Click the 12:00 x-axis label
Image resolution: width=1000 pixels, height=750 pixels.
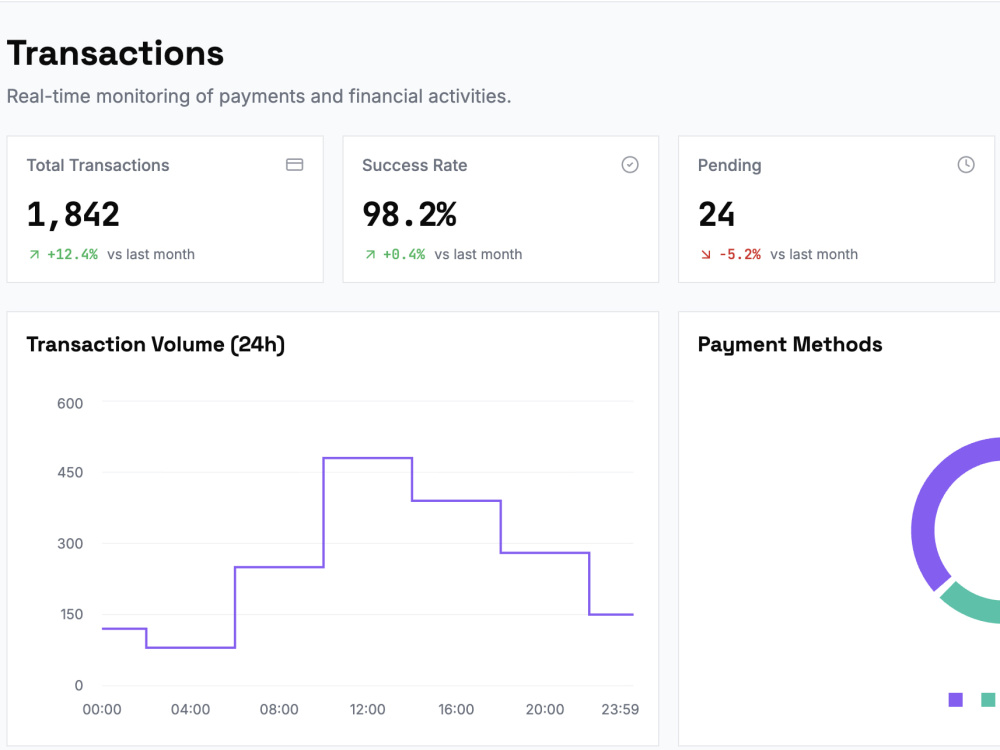pos(367,710)
